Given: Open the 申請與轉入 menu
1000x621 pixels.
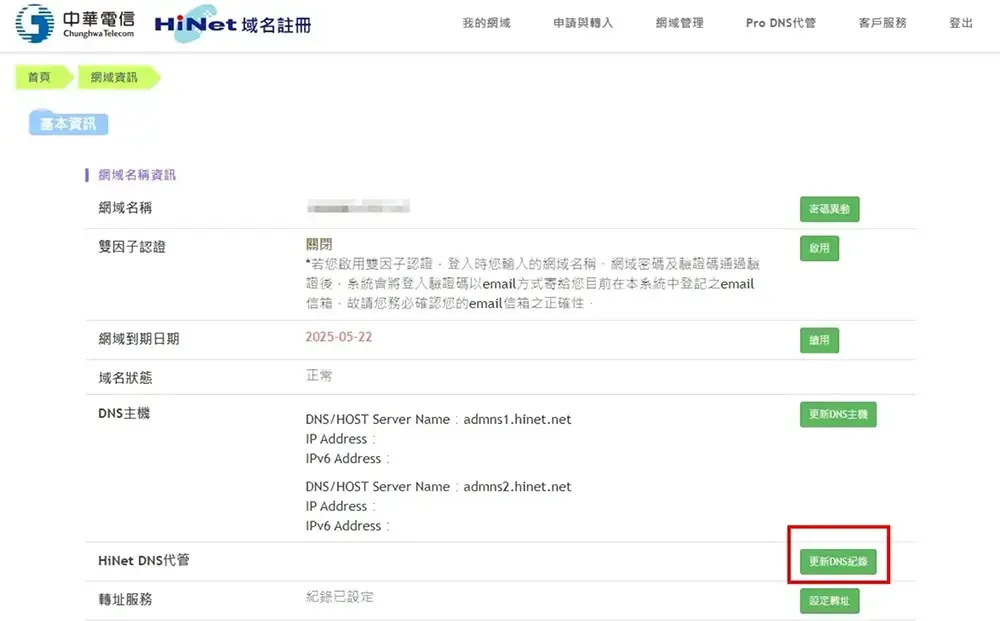Looking at the screenshot, I should point(583,23).
